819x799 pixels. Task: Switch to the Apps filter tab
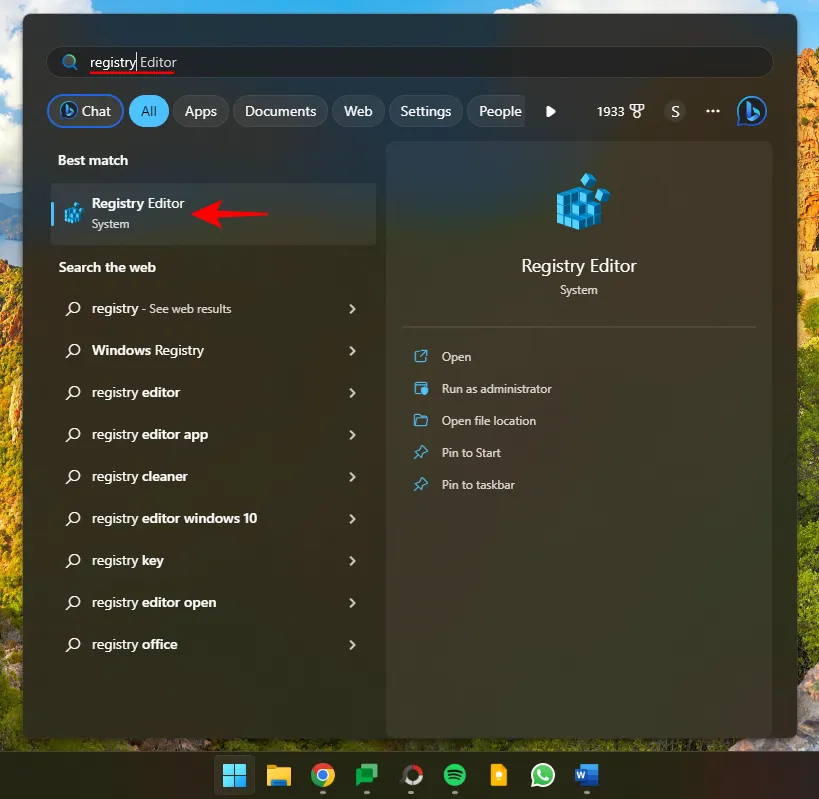(201, 111)
